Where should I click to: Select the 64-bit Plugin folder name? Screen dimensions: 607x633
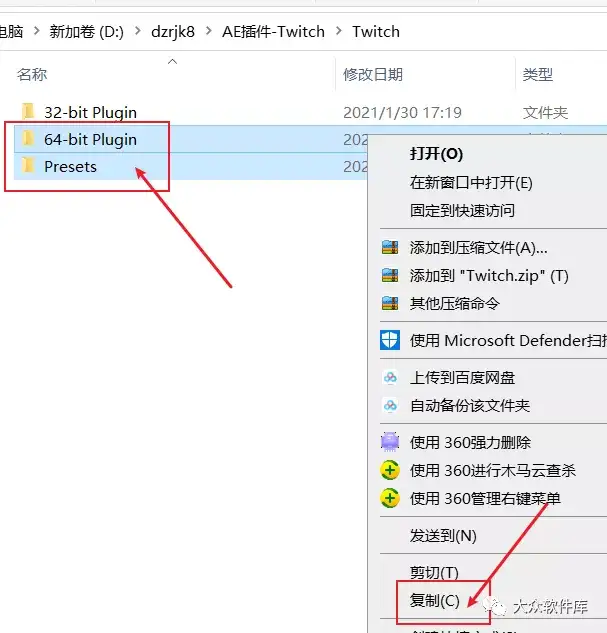tap(90, 139)
